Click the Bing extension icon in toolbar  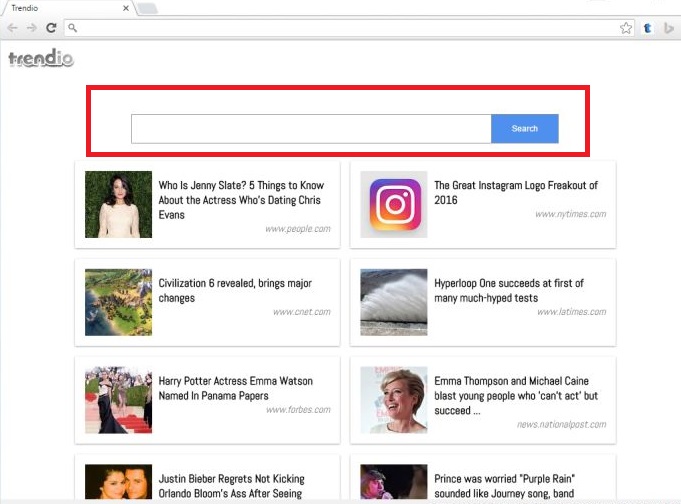(x=668, y=28)
